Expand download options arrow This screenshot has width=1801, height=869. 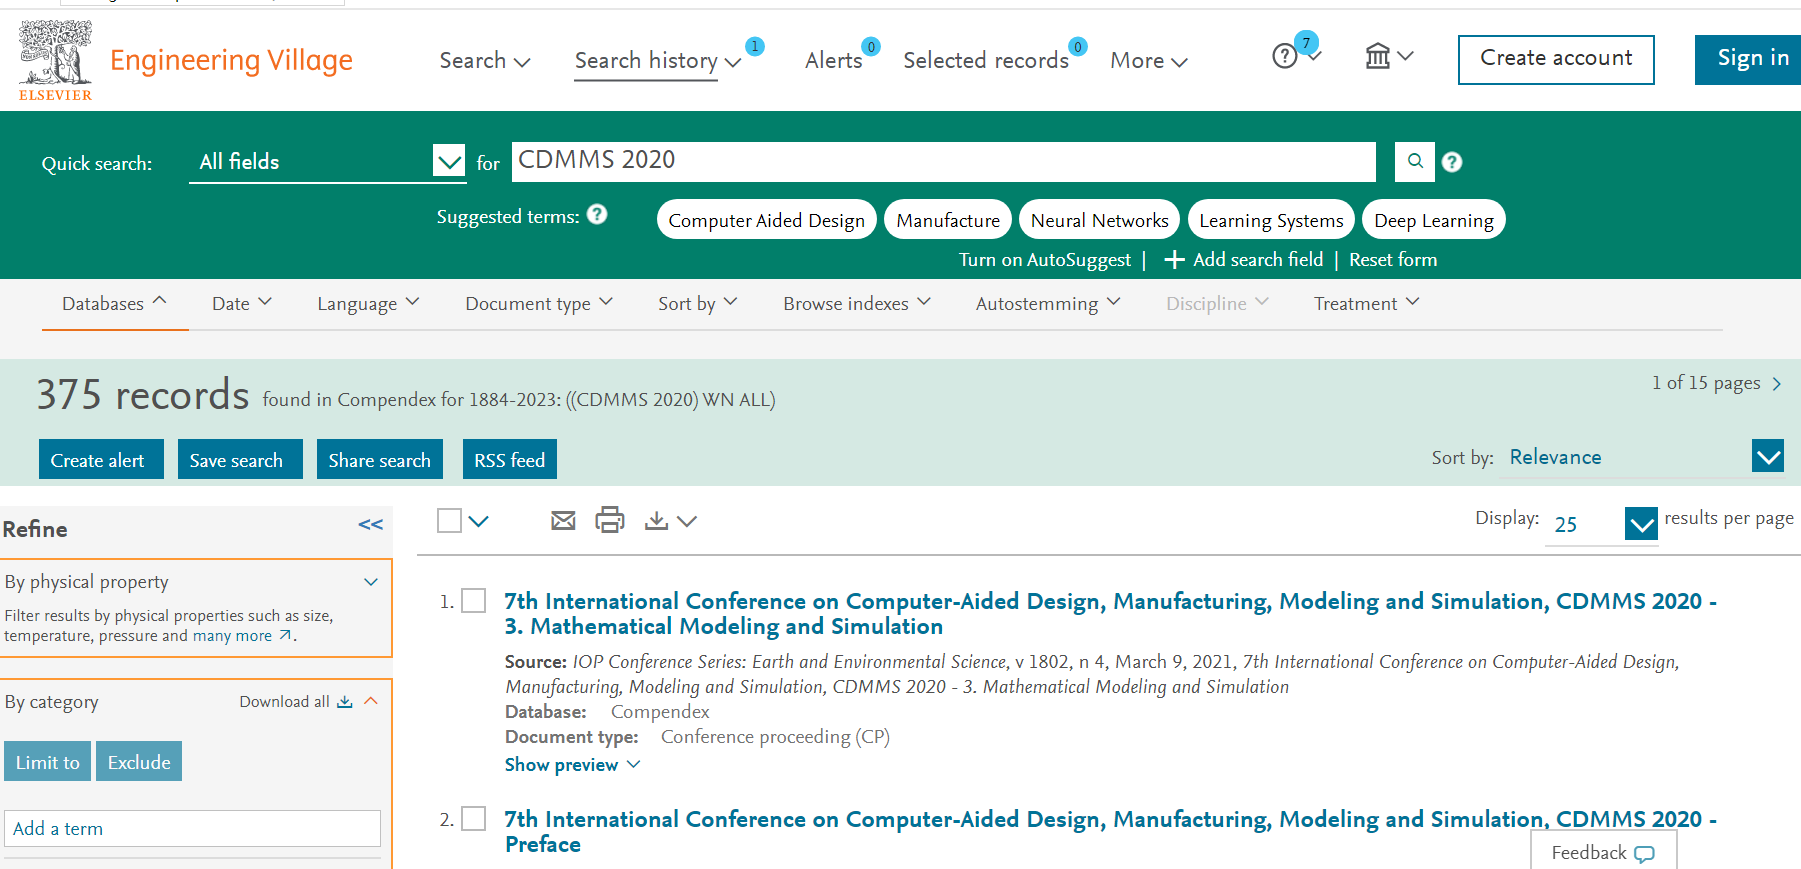[x=687, y=521]
